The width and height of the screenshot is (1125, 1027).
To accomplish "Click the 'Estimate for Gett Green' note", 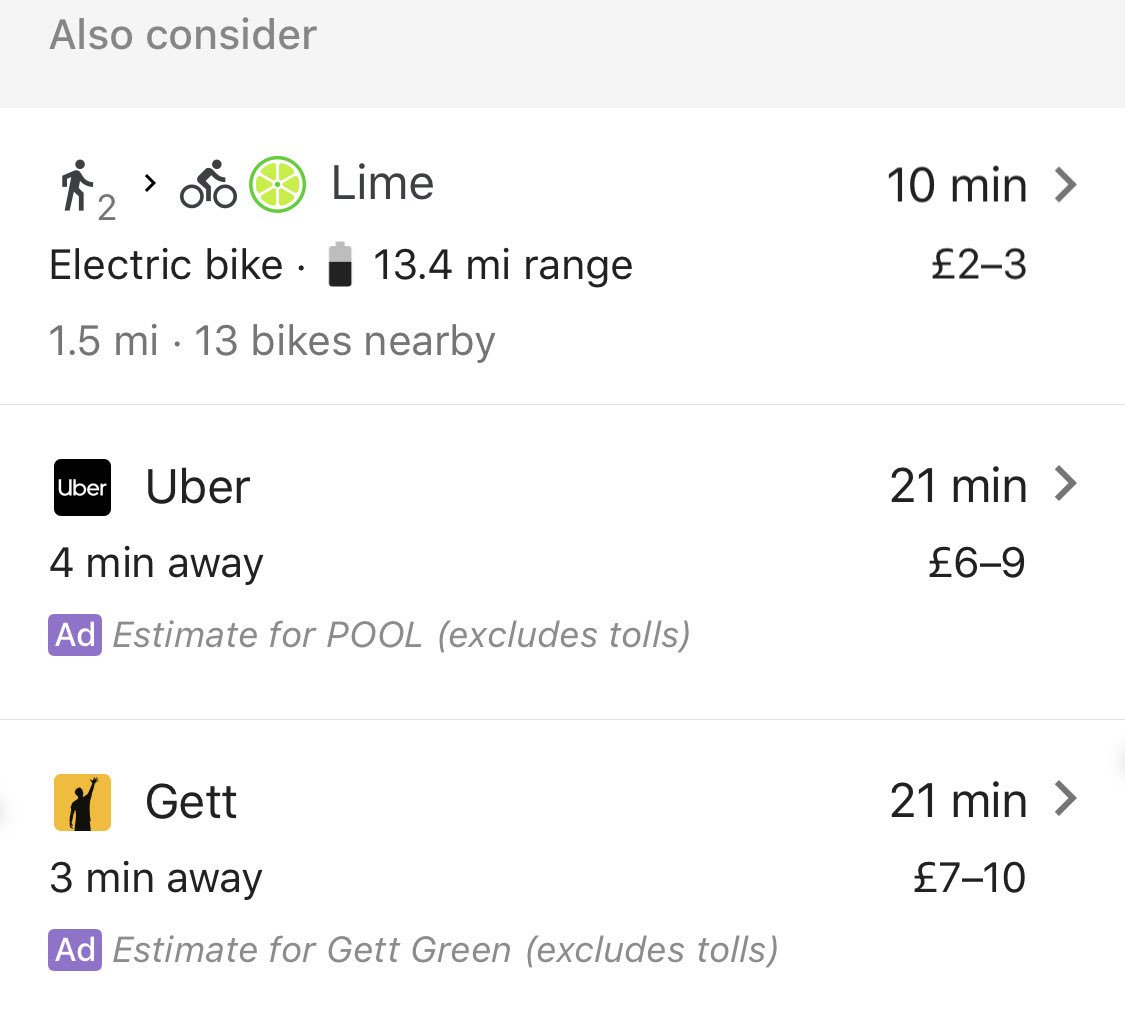I will pyautogui.click(x=445, y=949).
